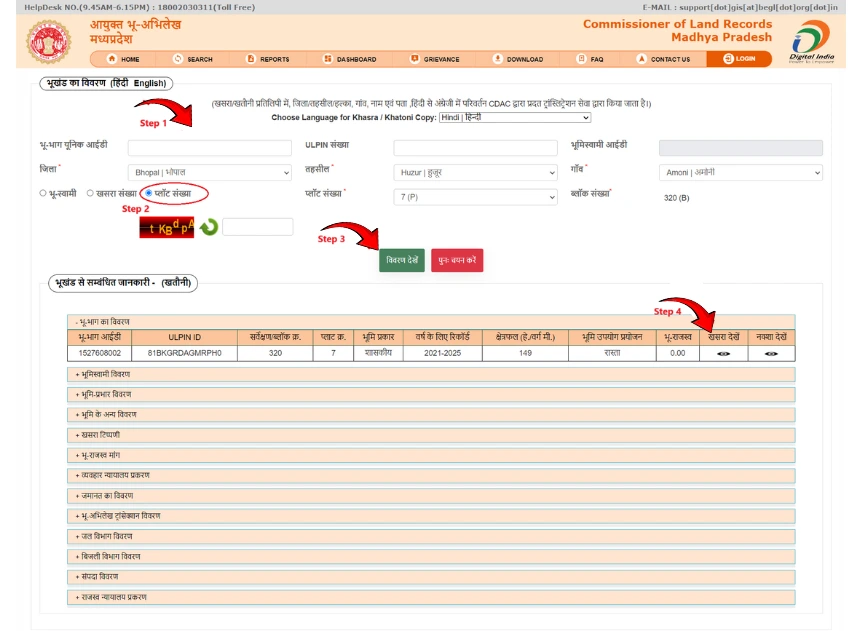Switch to हिंदी in the भूखंड का विवरण header
868x631 pixels.
tap(120, 83)
